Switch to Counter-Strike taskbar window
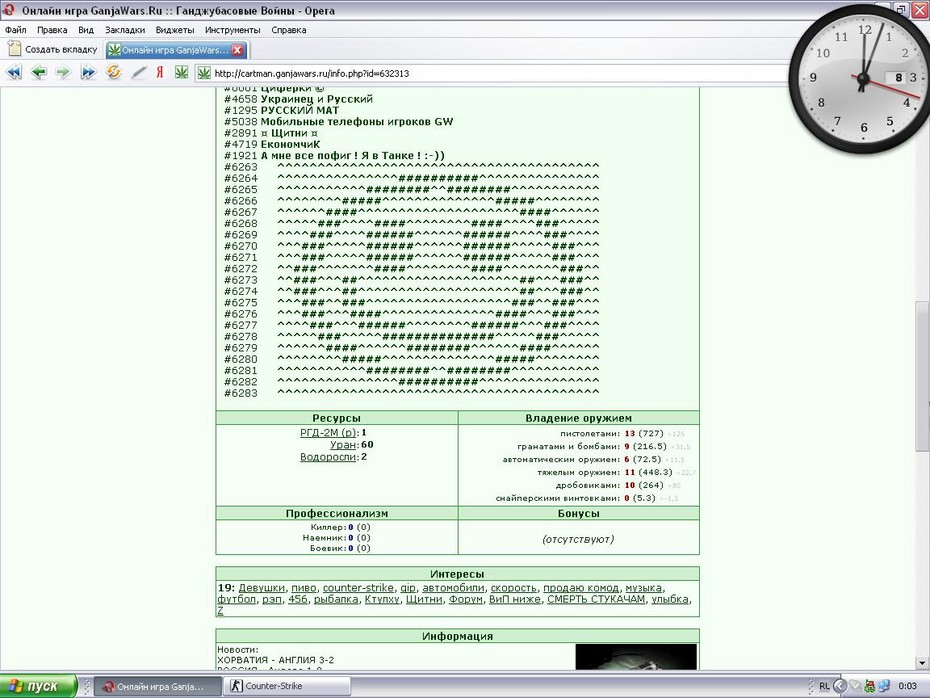Screen dimensions: 930x698 tap(286, 686)
